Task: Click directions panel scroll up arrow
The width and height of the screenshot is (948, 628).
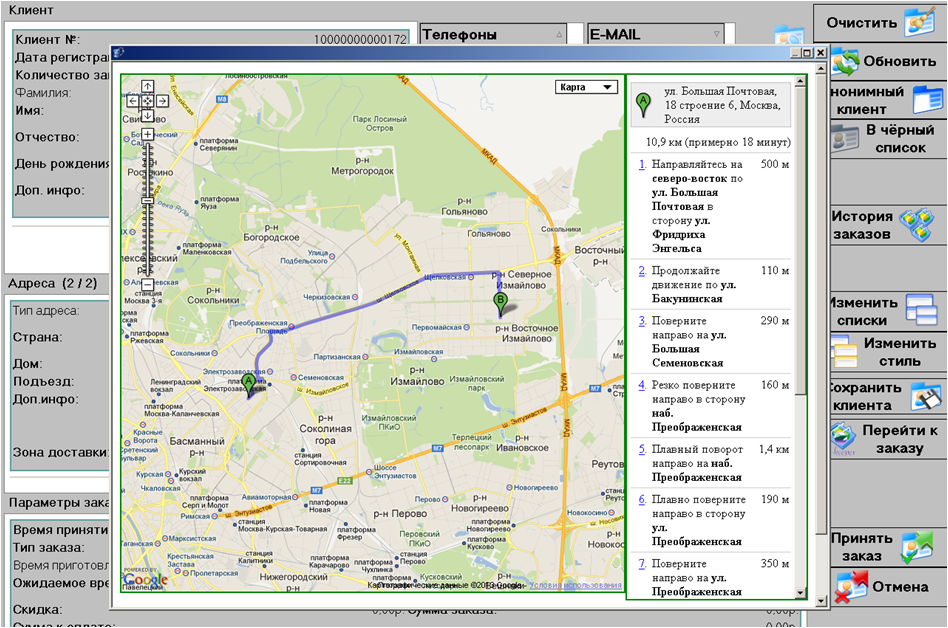Action: point(800,81)
